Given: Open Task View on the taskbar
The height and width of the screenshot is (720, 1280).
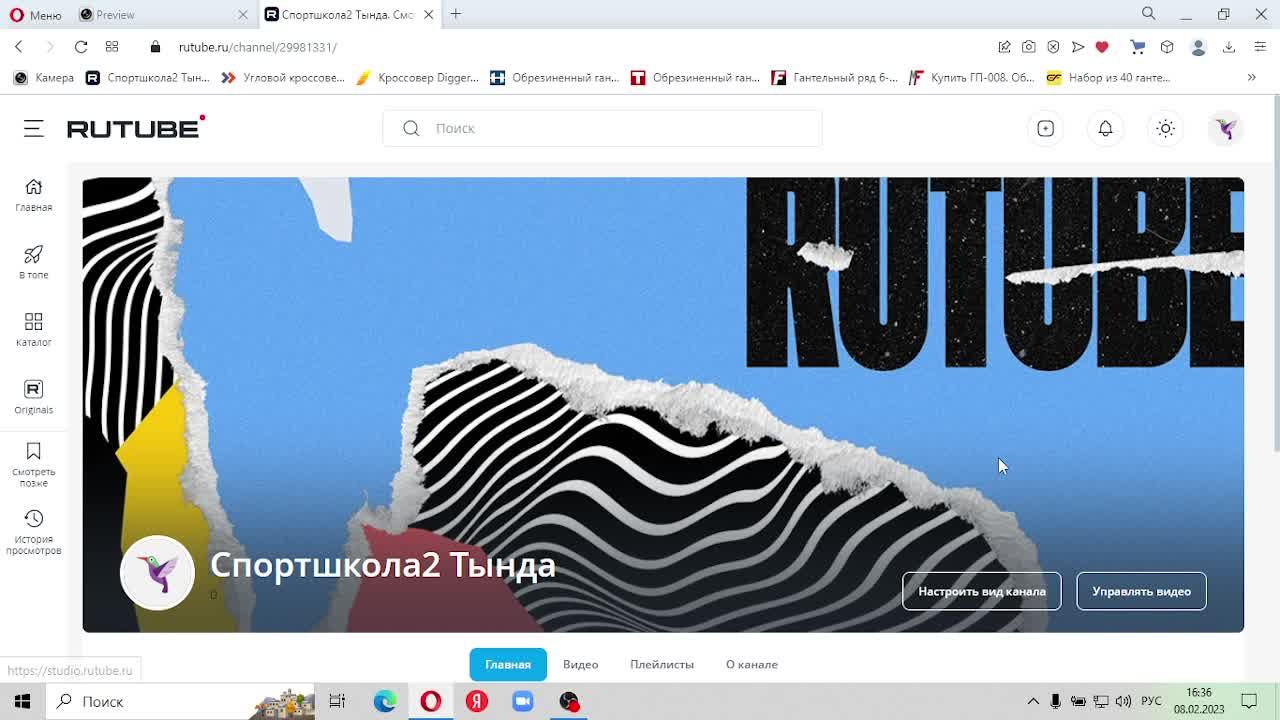Looking at the screenshot, I should 337,701.
